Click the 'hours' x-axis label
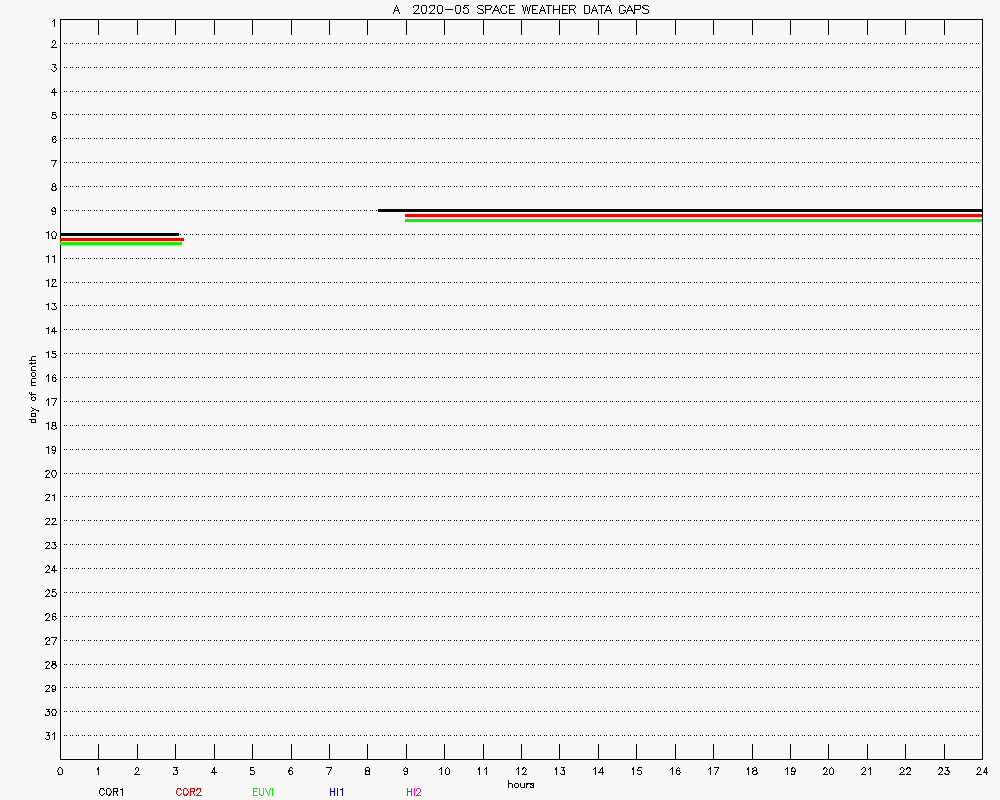This screenshot has width=1000, height=800. tap(520, 784)
